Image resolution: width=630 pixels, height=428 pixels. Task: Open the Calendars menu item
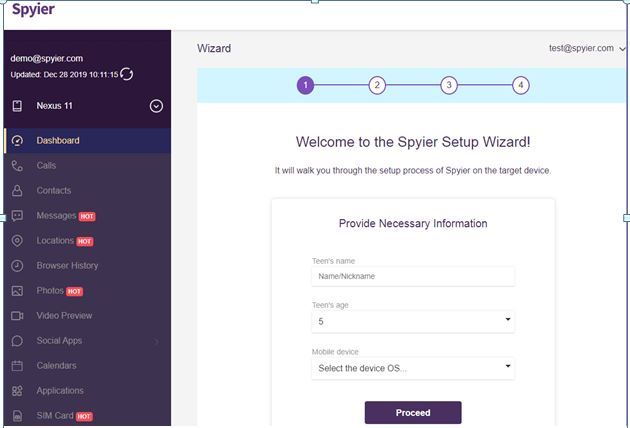(87, 366)
